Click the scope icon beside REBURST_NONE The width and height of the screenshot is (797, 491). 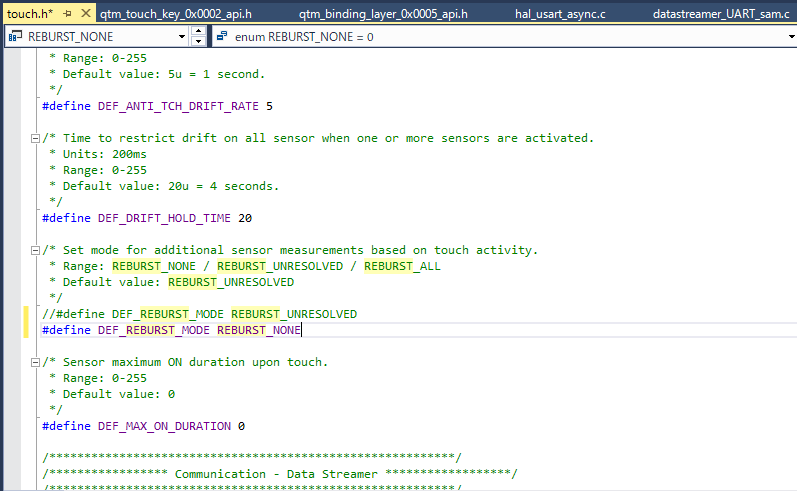15,37
